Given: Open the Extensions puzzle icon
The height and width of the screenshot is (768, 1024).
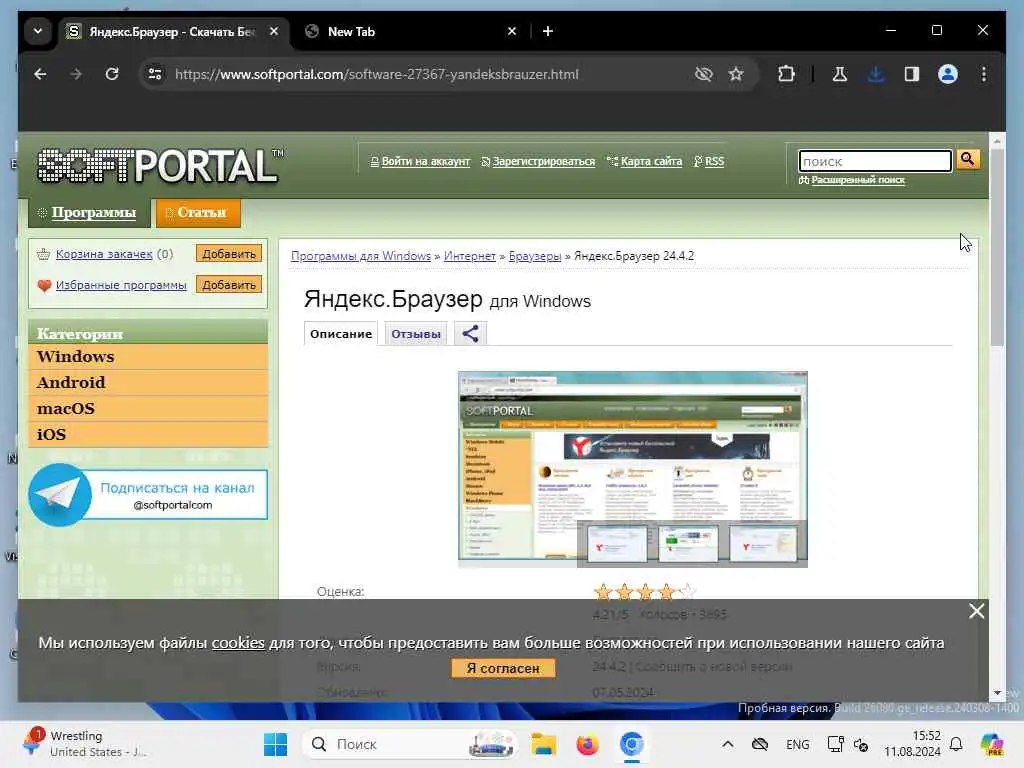Looking at the screenshot, I should [786, 74].
